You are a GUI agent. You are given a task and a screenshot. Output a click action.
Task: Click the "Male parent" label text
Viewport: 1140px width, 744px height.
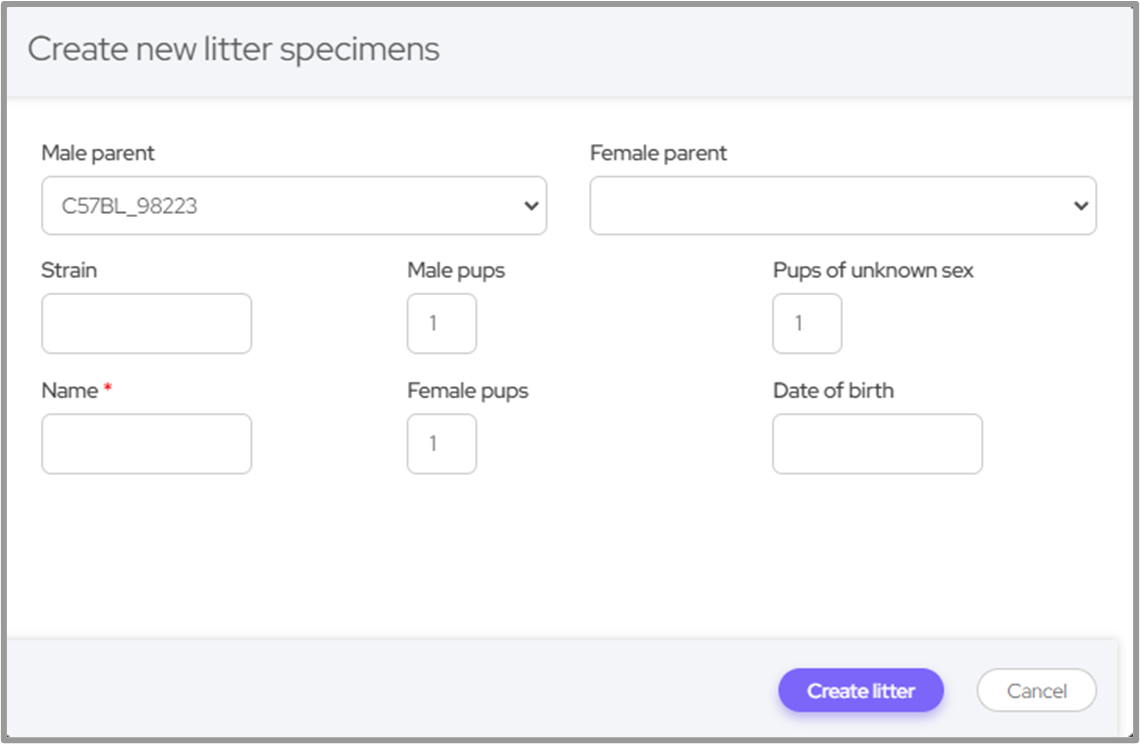(x=98, y=153)
